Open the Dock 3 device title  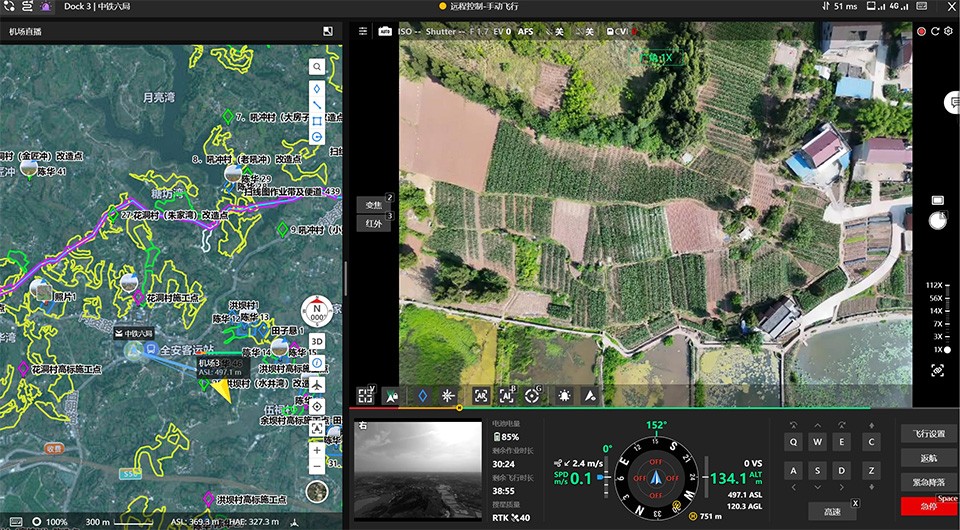tap(97, 6)
